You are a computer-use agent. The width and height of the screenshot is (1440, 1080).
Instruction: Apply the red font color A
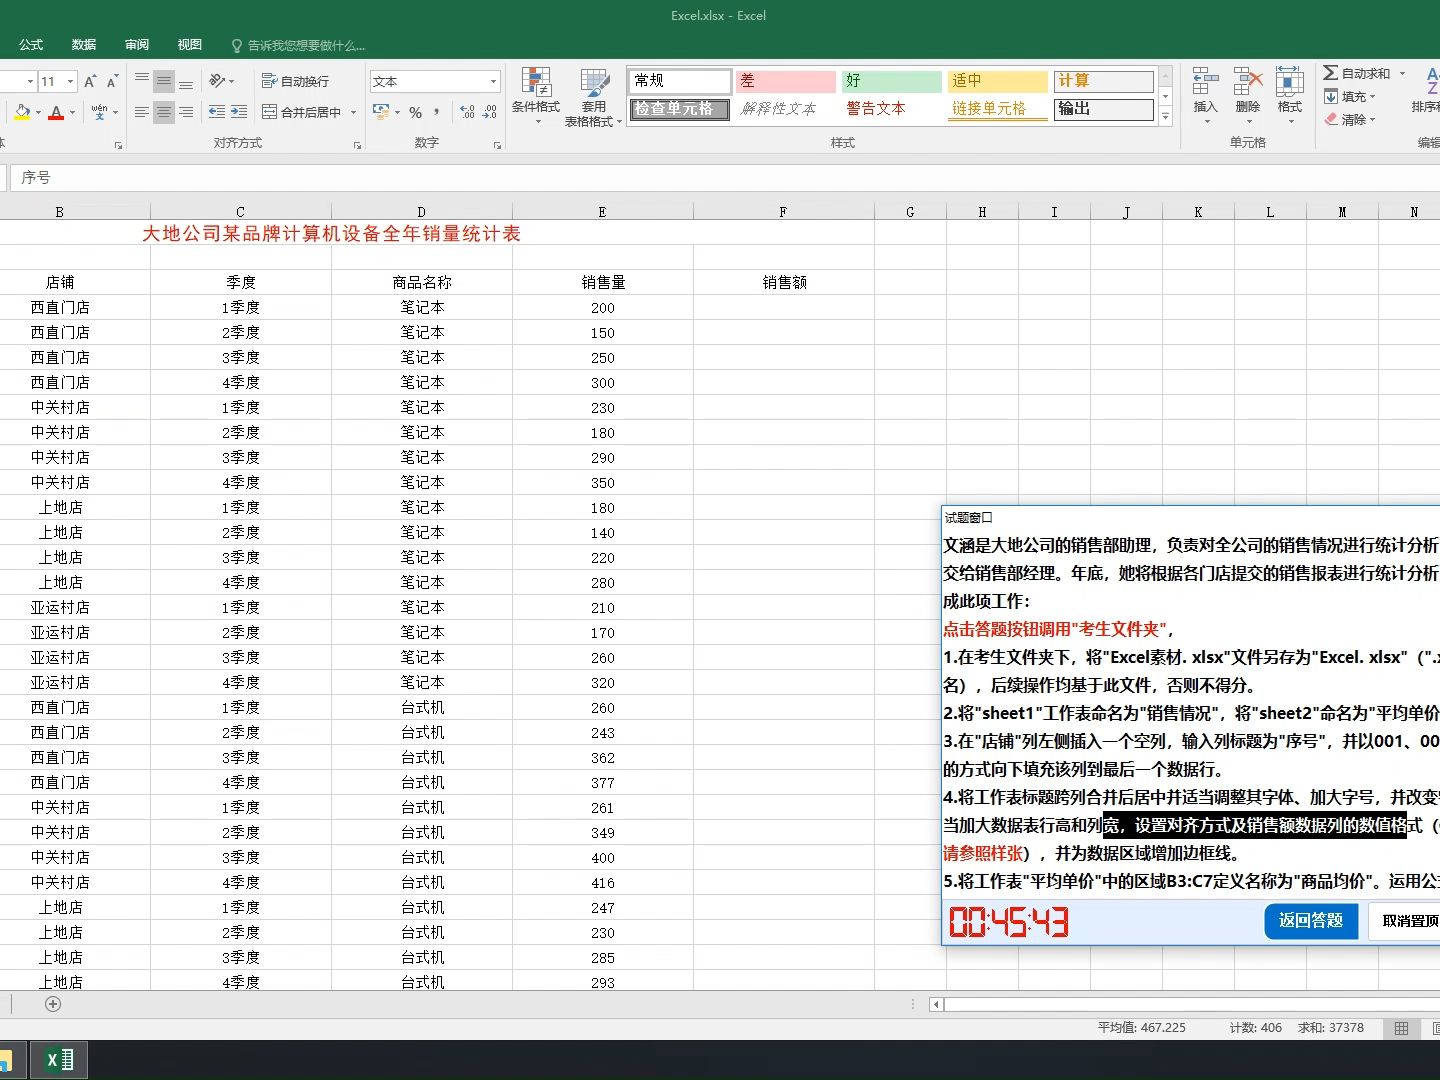(x=56, y=112)
